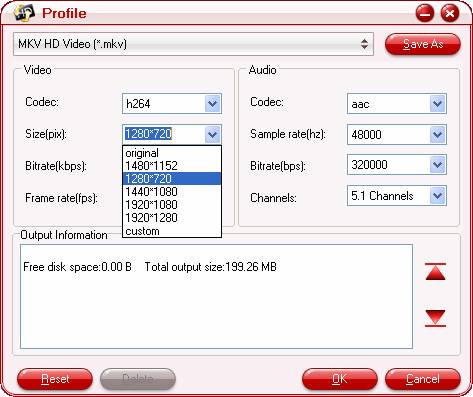
Task: Click the 'Sample rate(hz):' label
Action: pyautogui.click(x=288, y=134)
